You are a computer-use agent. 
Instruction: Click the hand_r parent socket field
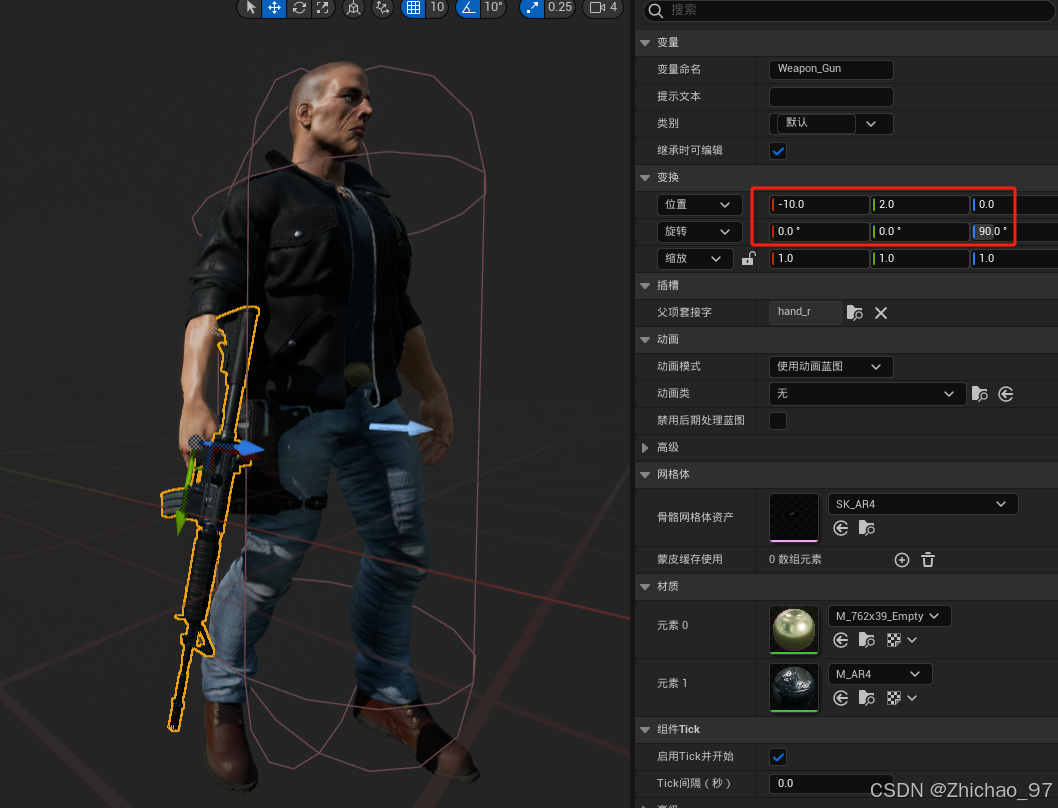805,312
